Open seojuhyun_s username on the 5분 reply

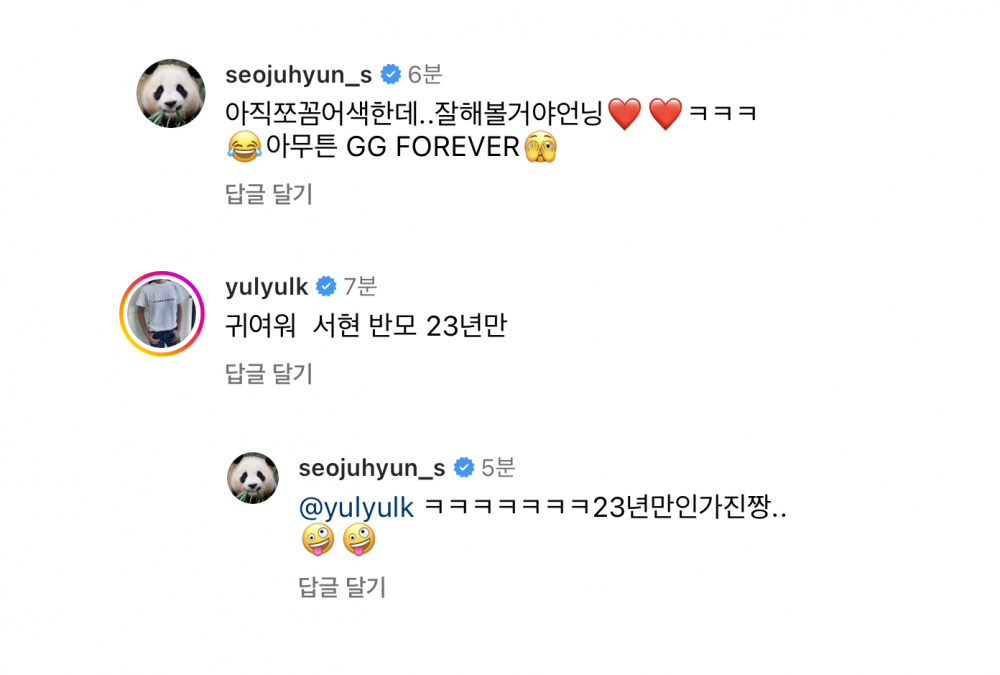tap(372, 468)
